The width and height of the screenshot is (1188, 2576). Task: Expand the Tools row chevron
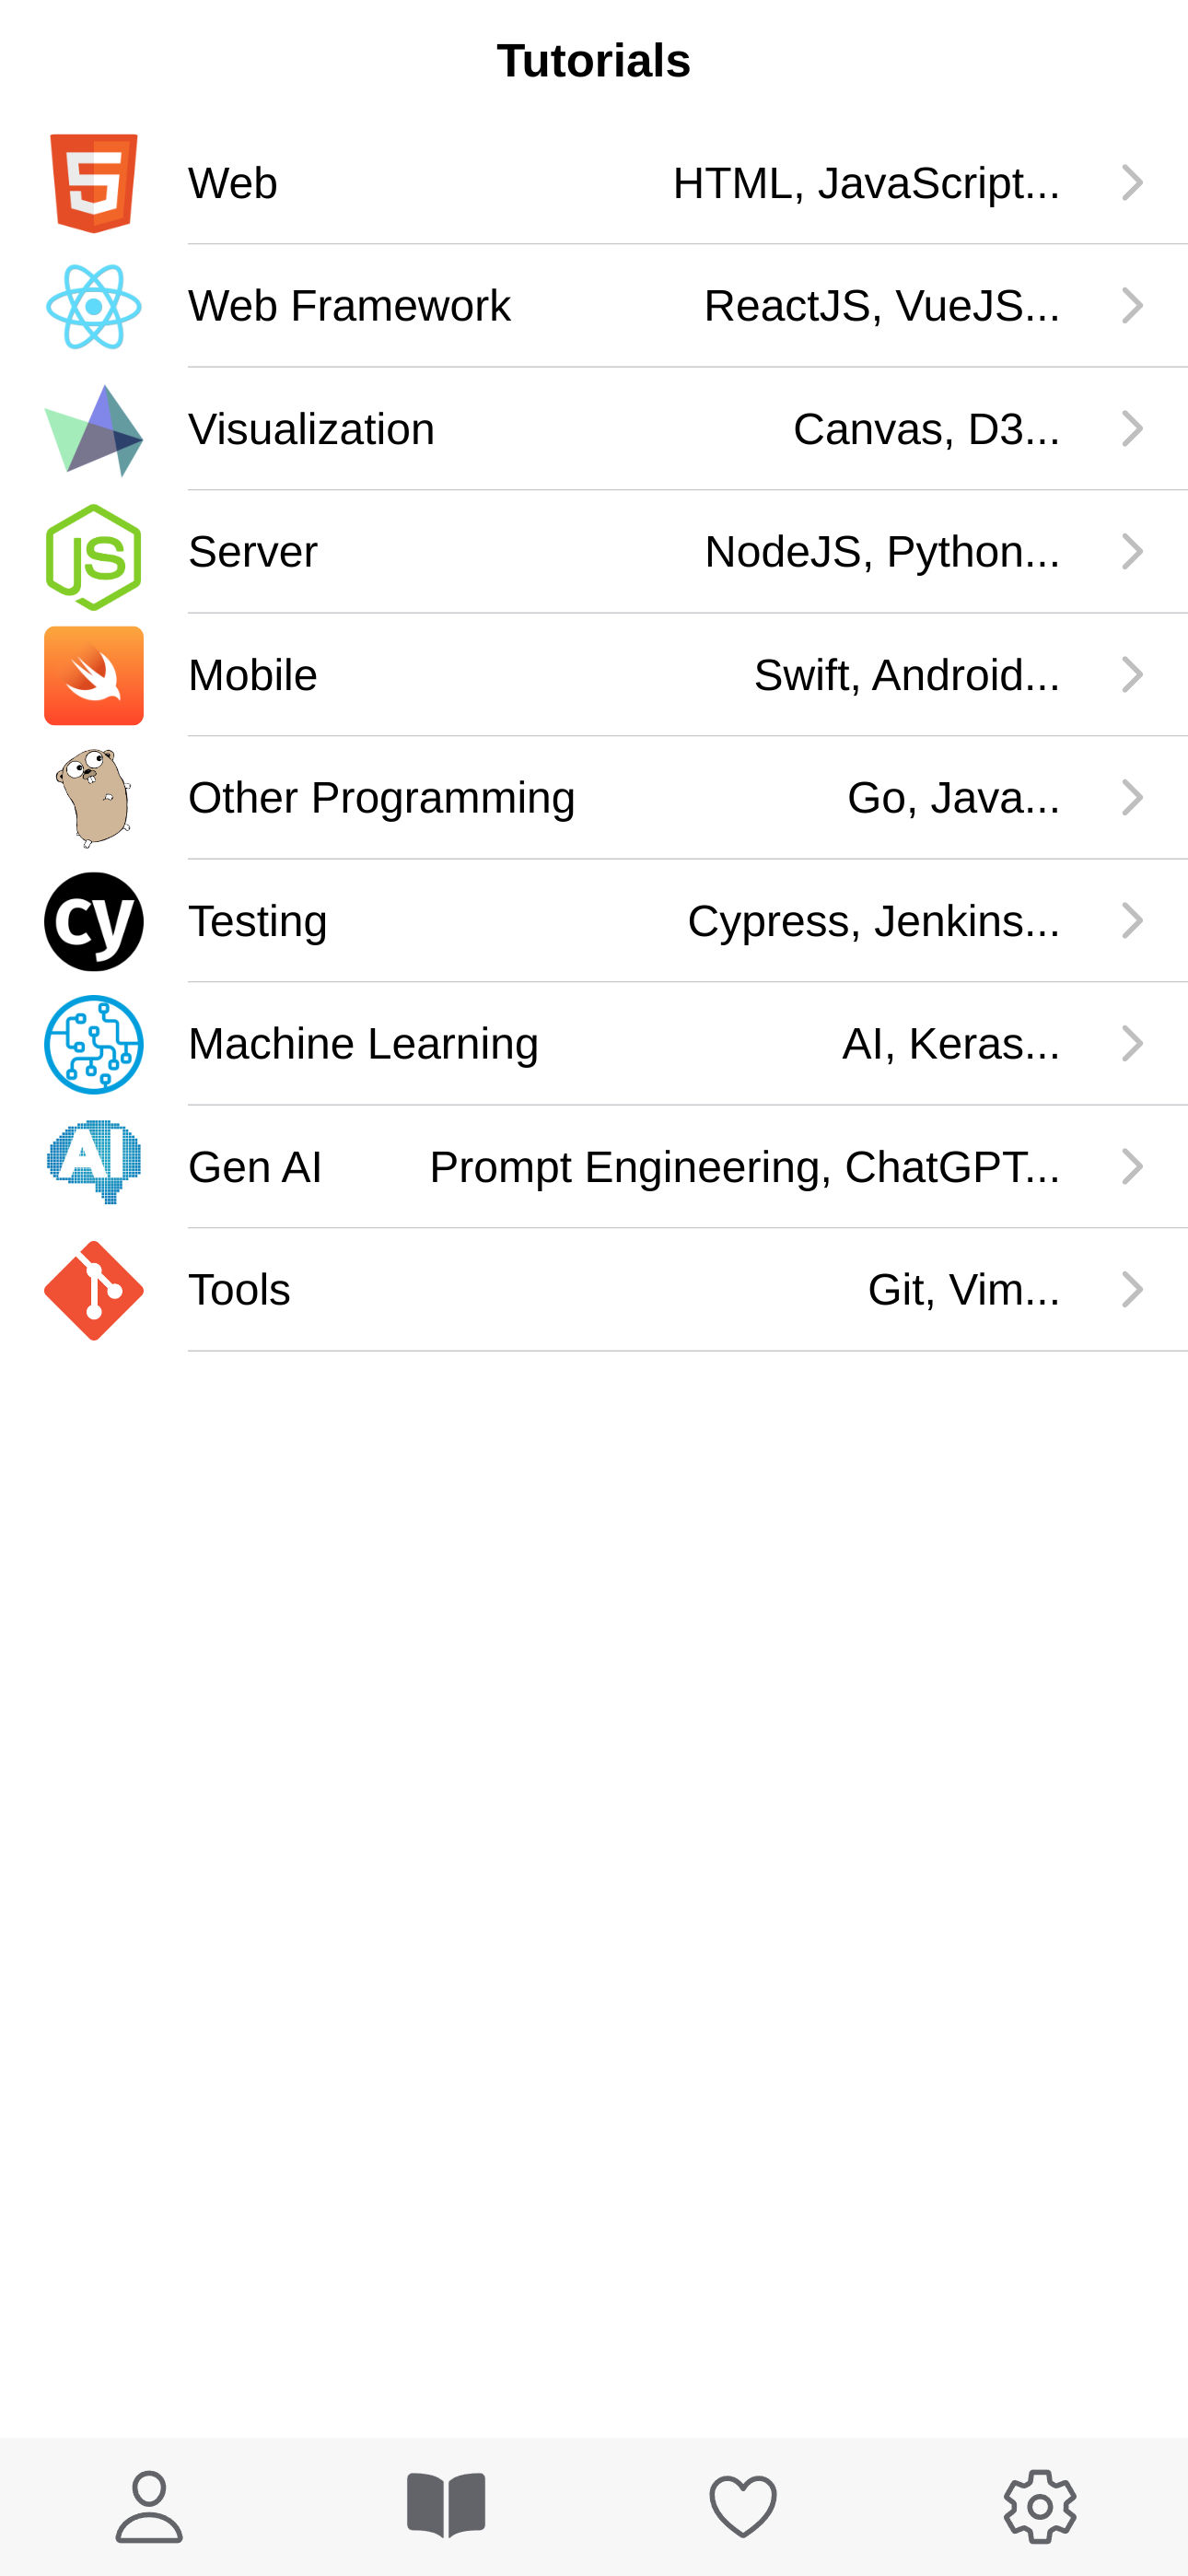[x=1132, y=1290]
